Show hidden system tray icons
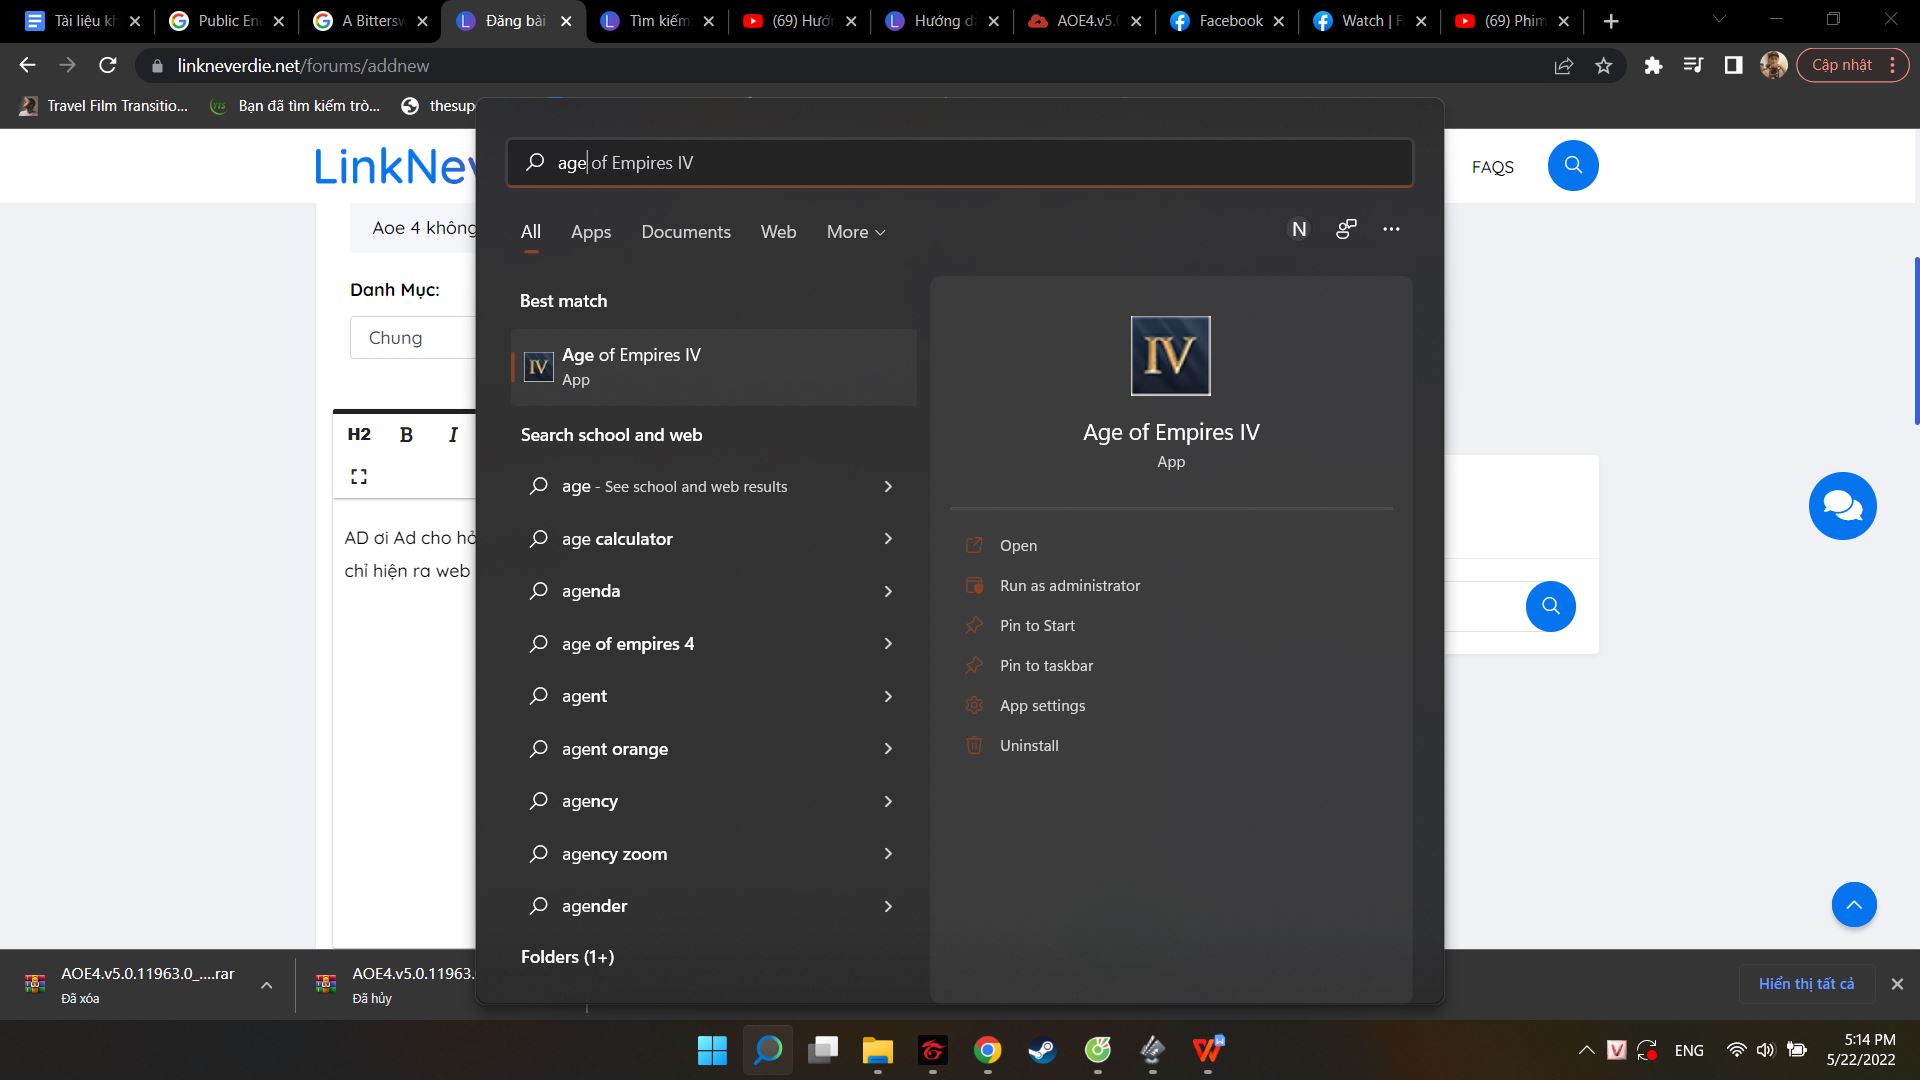1920x1080 pixels. click(1586, 1050)
